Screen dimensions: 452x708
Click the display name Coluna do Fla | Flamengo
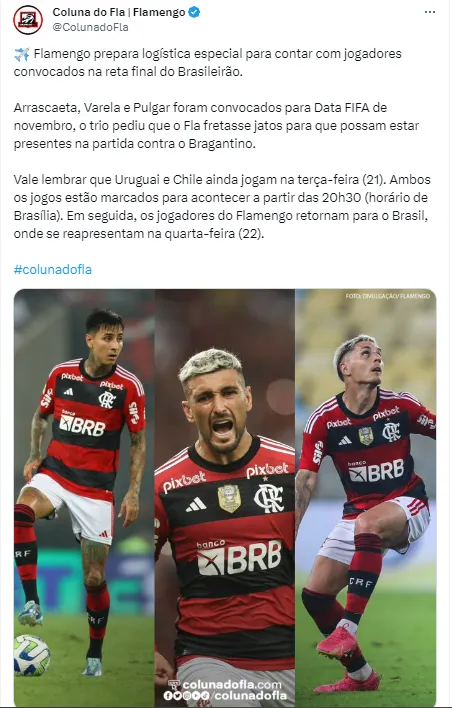click(x=119, y=12)
